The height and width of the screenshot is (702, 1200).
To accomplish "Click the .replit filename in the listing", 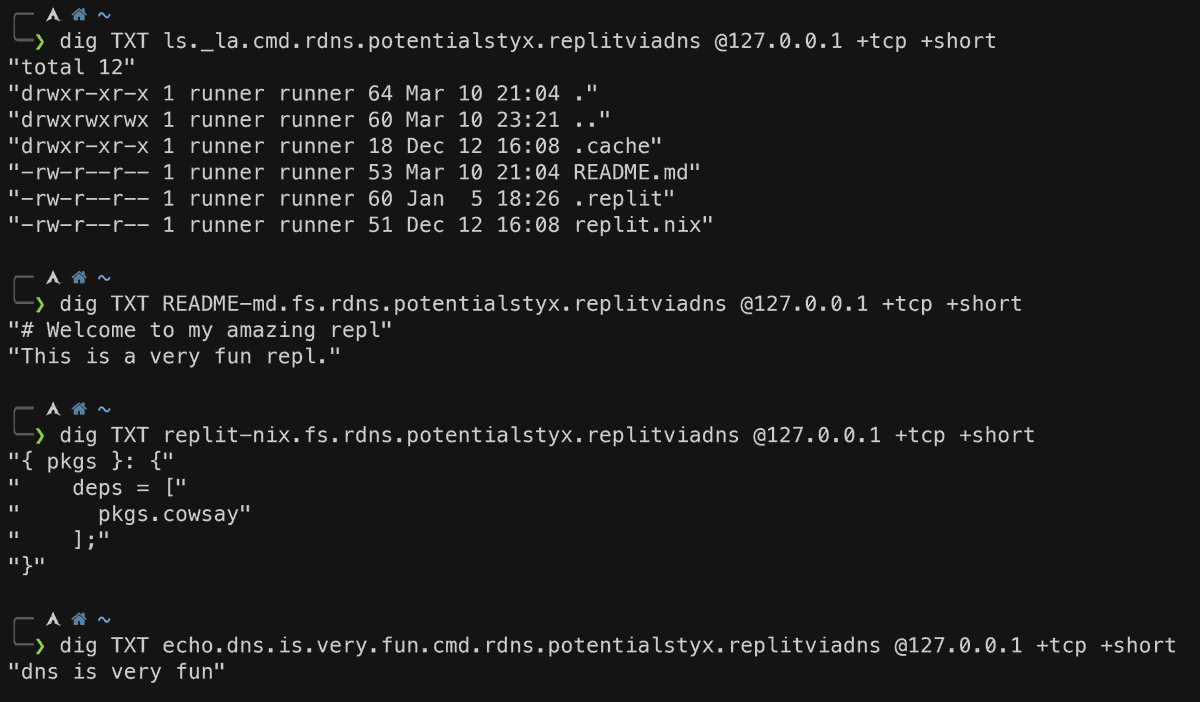I will (618, 199).
